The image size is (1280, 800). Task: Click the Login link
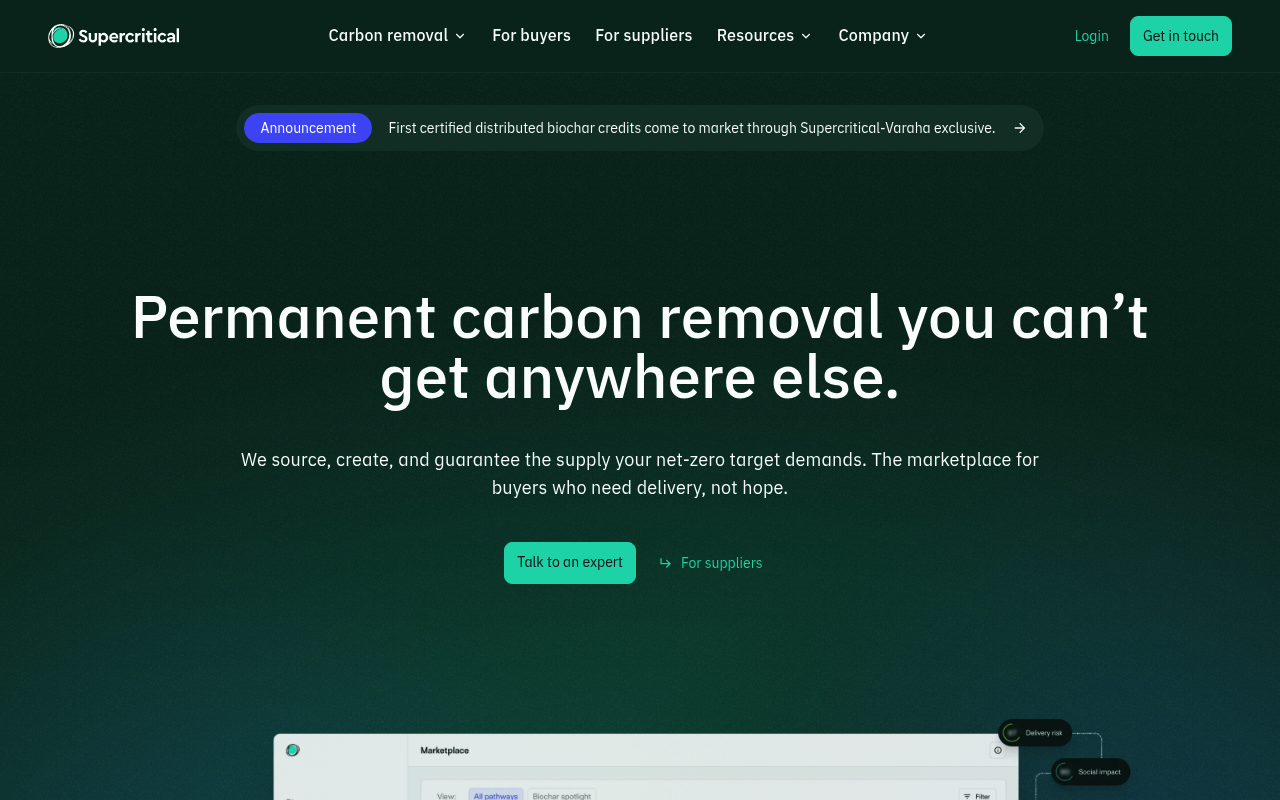pyautogui.click(x=1091, y=36)
